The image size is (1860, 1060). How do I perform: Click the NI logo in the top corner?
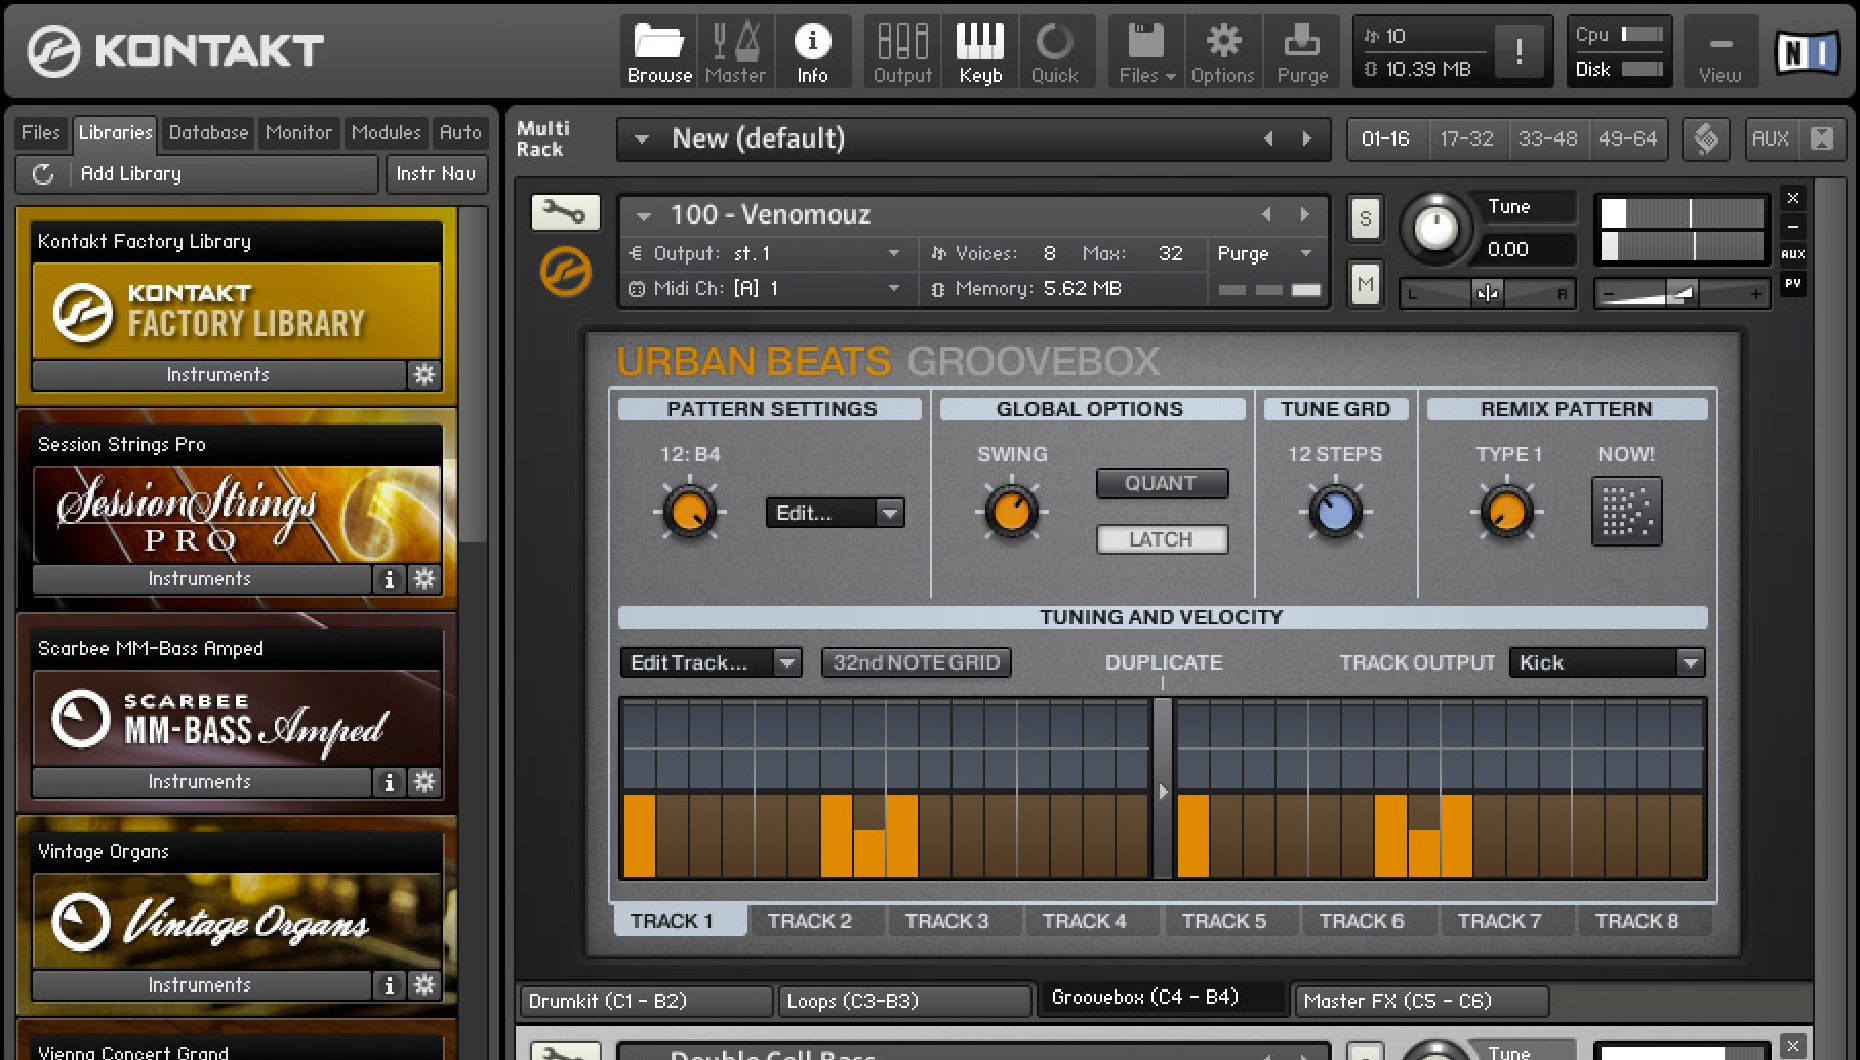click(1807, 53)
